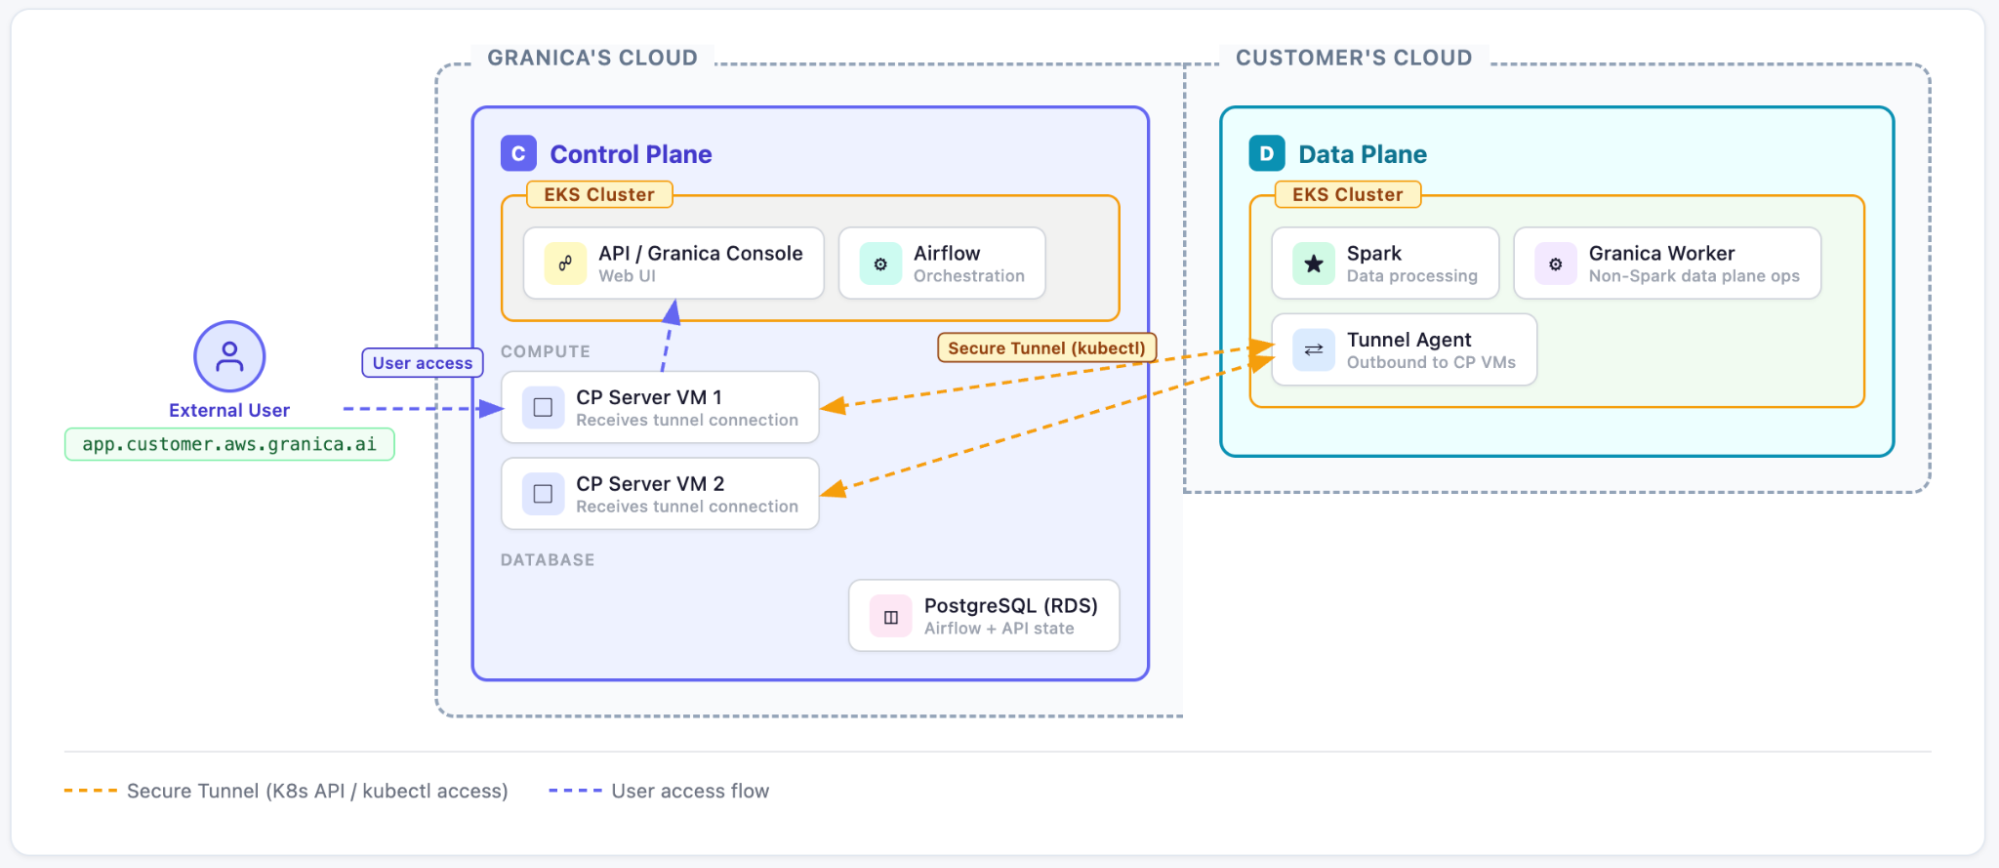Click the Spark star icon
This screenshot has height=868, width=1999.
1313,264
